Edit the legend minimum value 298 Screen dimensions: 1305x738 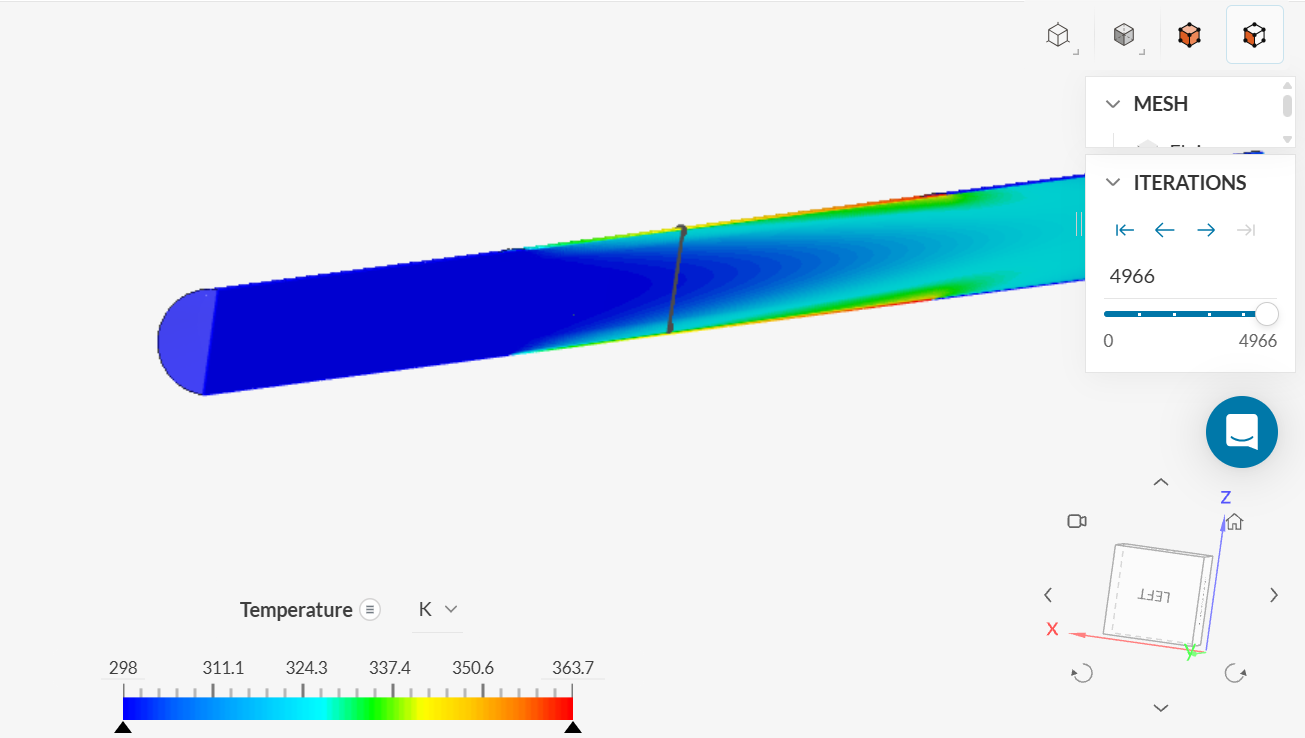tap(123, 668)
